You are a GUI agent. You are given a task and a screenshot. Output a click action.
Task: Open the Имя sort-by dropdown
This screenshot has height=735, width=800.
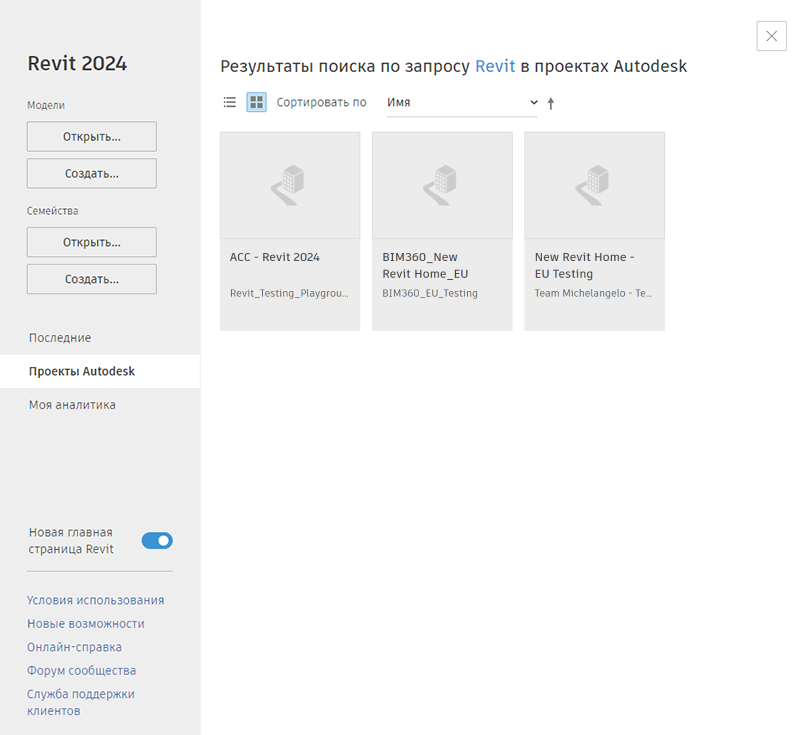[462, 103]
